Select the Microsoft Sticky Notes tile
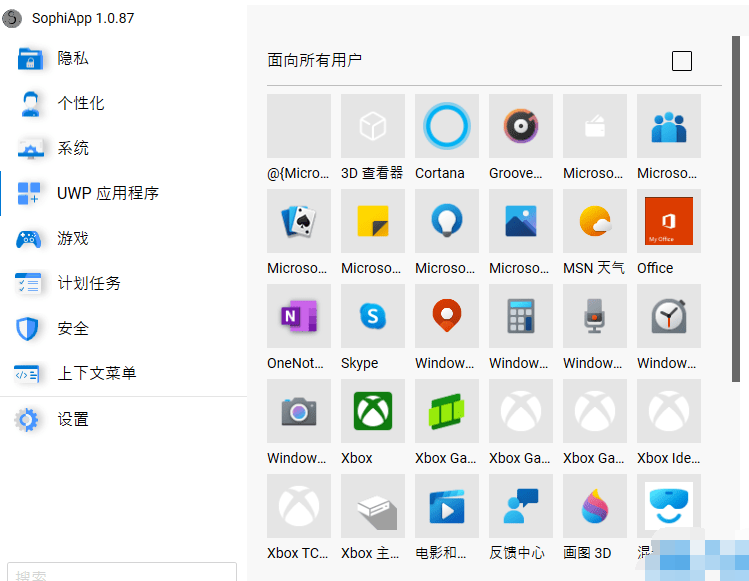Screen dimensions: 749x581 (x=373, y=221)
